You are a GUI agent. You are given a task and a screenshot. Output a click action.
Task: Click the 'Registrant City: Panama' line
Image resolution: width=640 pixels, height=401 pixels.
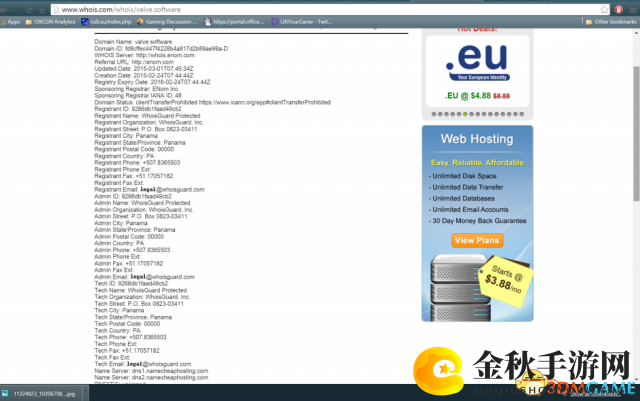(126, 136)
